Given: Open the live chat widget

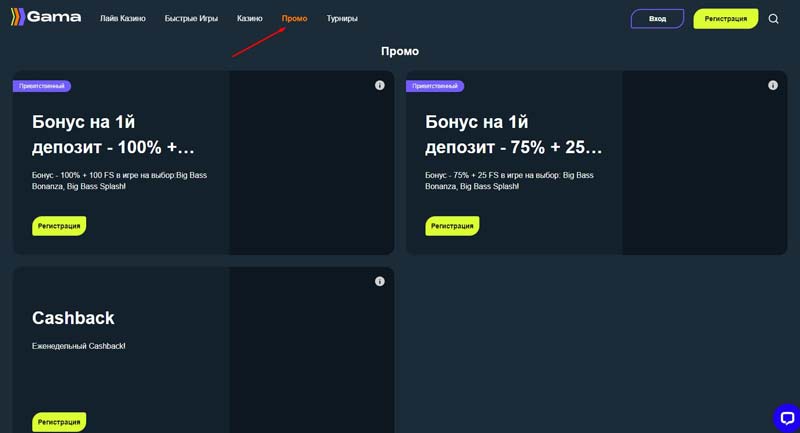Looking at the screenshot, I should click(x=786, y=417).
